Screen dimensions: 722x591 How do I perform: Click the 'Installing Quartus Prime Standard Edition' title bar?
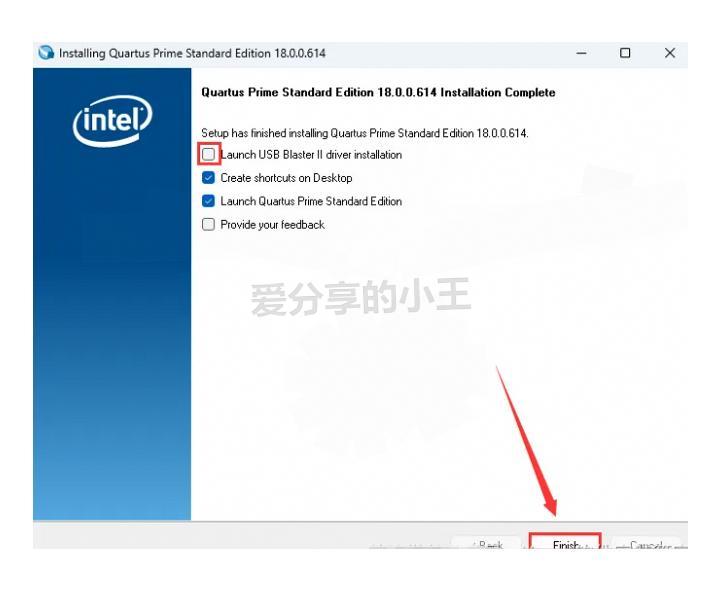[x=192, y=53]
